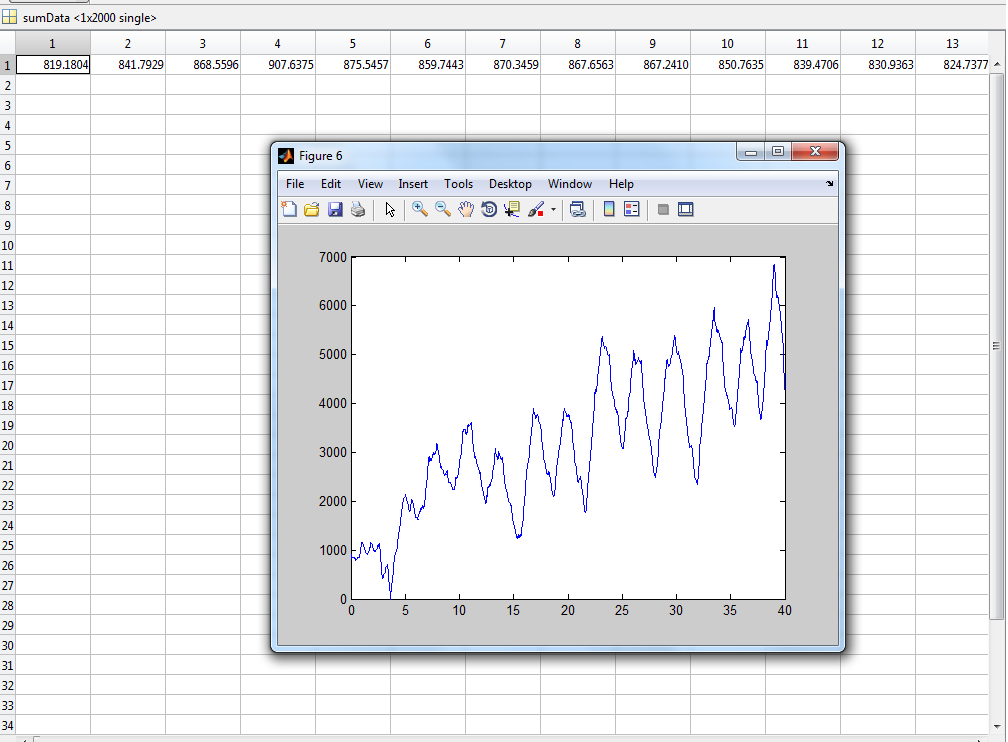Select the Zoom In magnifier tool

coord(420,209)
